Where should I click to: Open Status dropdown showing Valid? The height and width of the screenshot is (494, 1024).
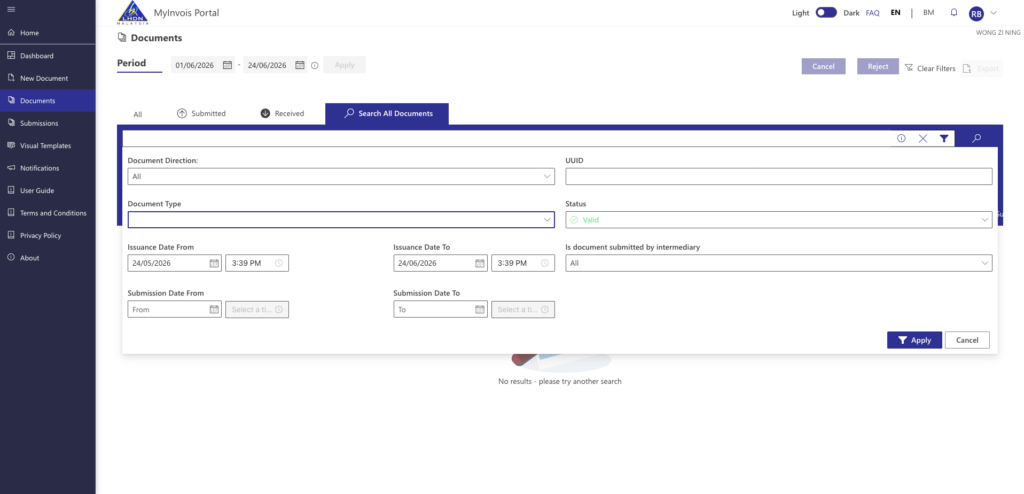[x=778, y=220]
